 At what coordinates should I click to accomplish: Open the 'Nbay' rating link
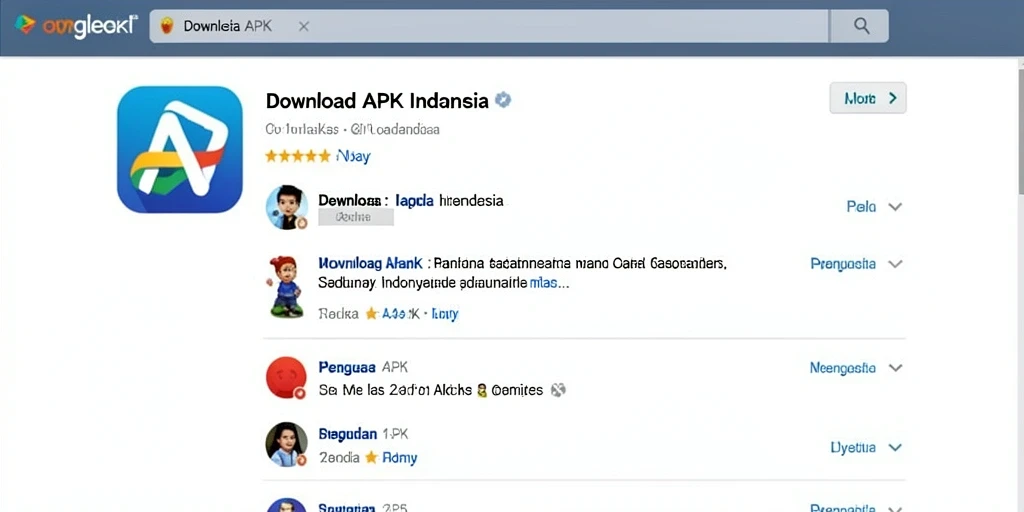click(x=353, y=157)
